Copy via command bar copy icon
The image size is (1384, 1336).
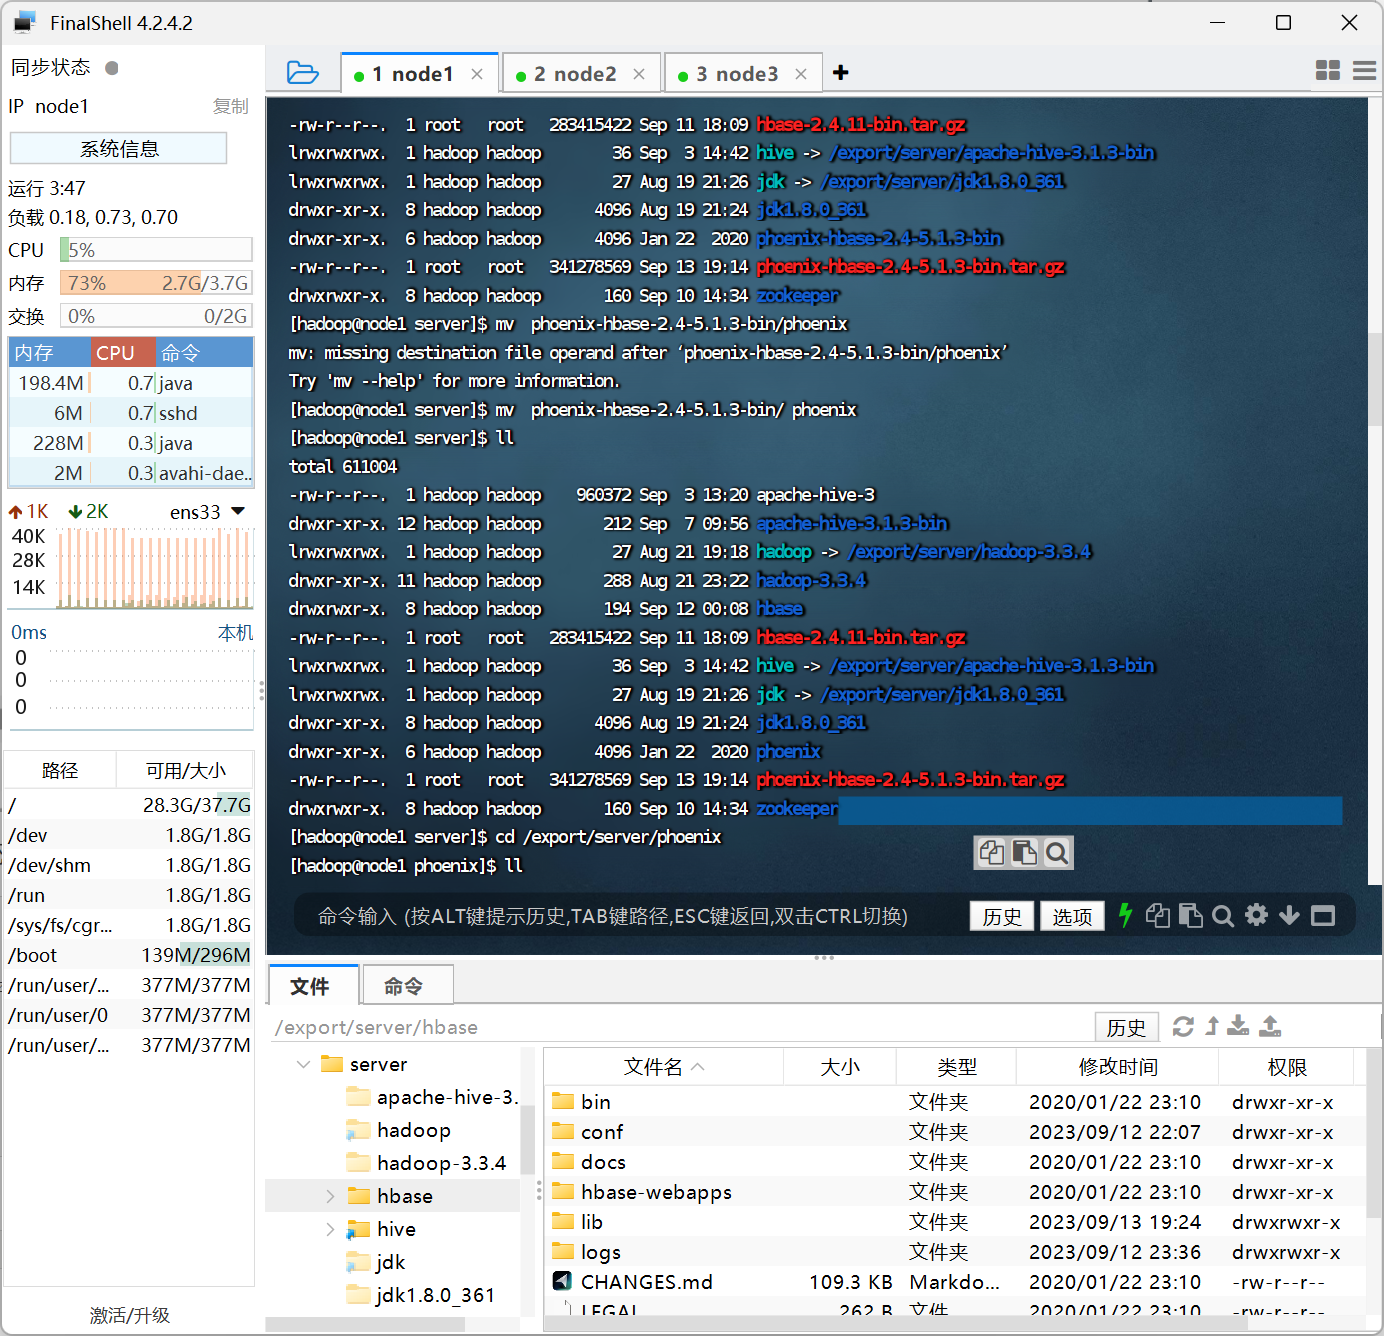(x=1158, y=915)
